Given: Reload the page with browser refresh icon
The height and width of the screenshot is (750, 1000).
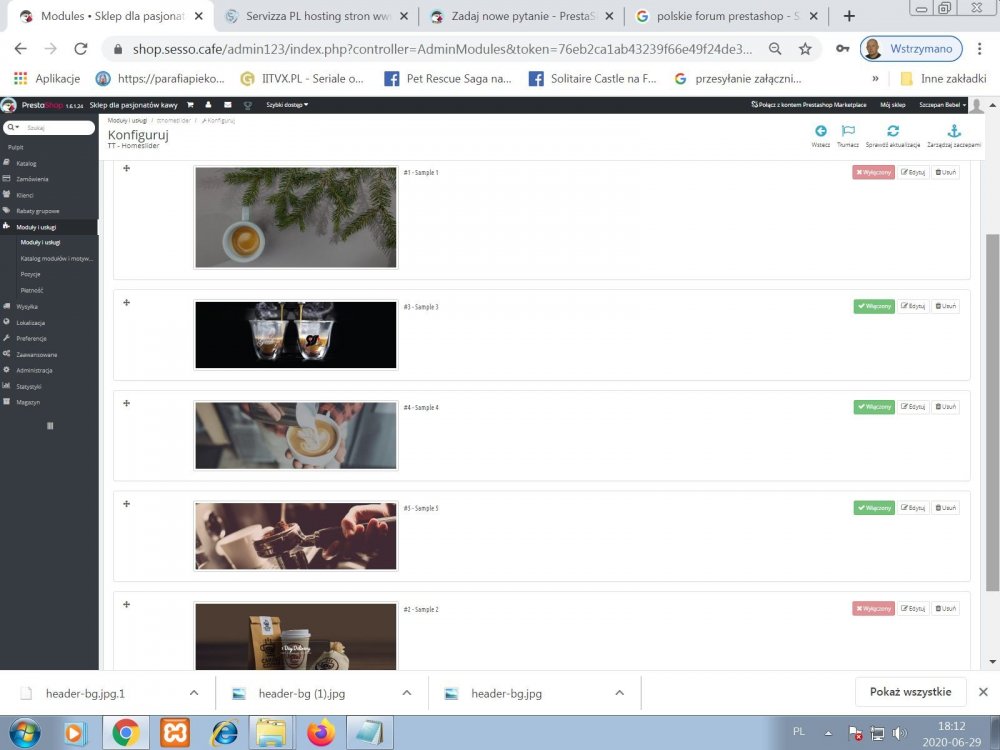Looking at the screenshot, I should click(x=80, y=48).
